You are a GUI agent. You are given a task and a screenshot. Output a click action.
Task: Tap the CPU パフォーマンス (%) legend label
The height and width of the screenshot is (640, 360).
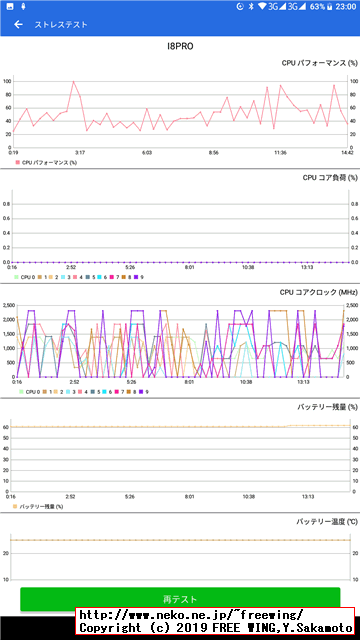click(49, 162)
